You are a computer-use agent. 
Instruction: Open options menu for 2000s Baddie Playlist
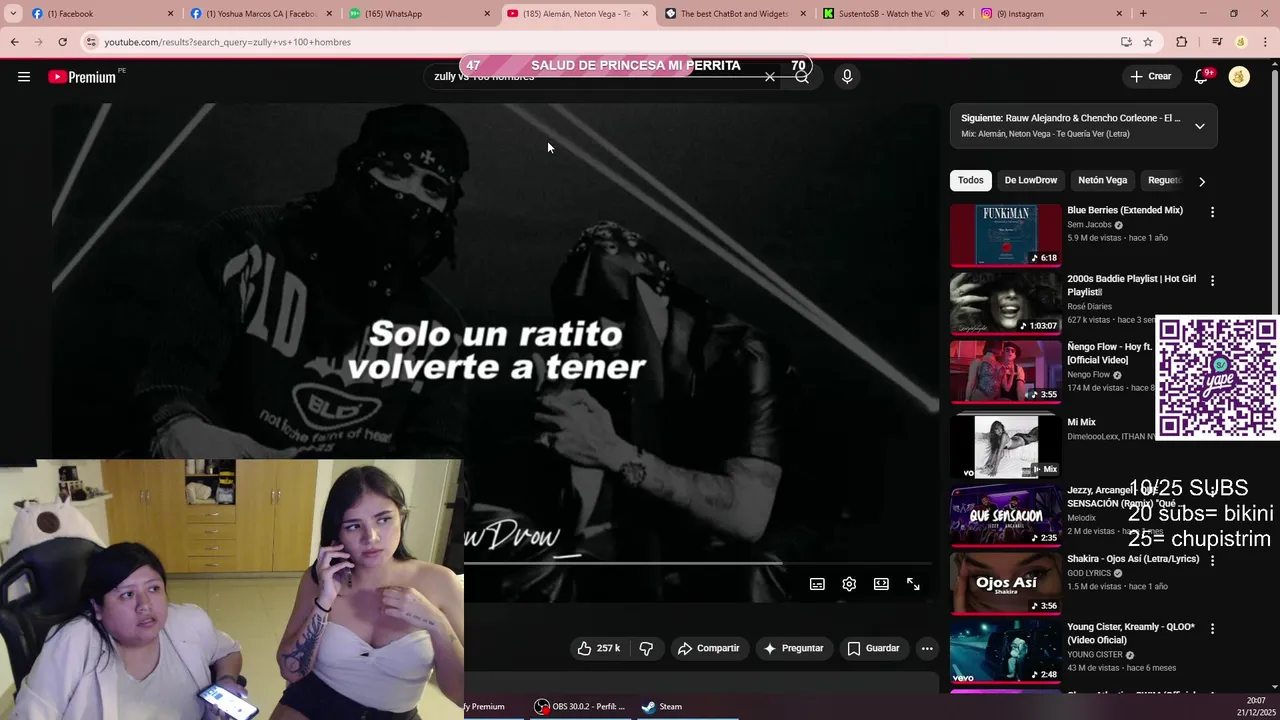pos(1212,281)
